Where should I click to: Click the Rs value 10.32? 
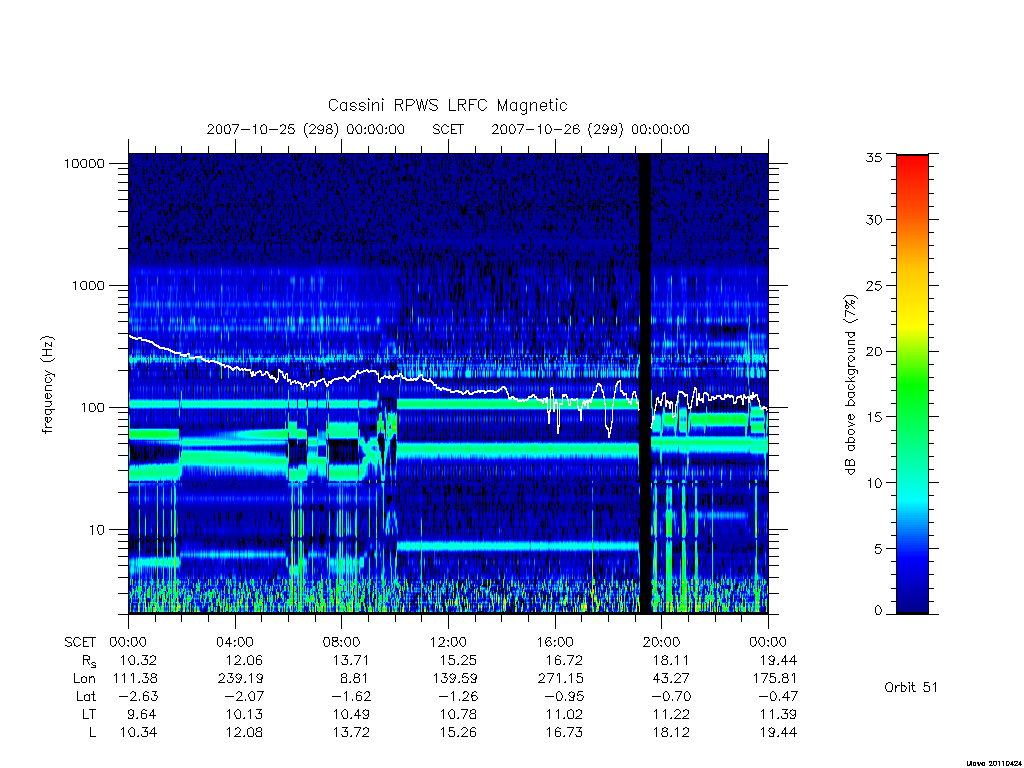point(138,660)
